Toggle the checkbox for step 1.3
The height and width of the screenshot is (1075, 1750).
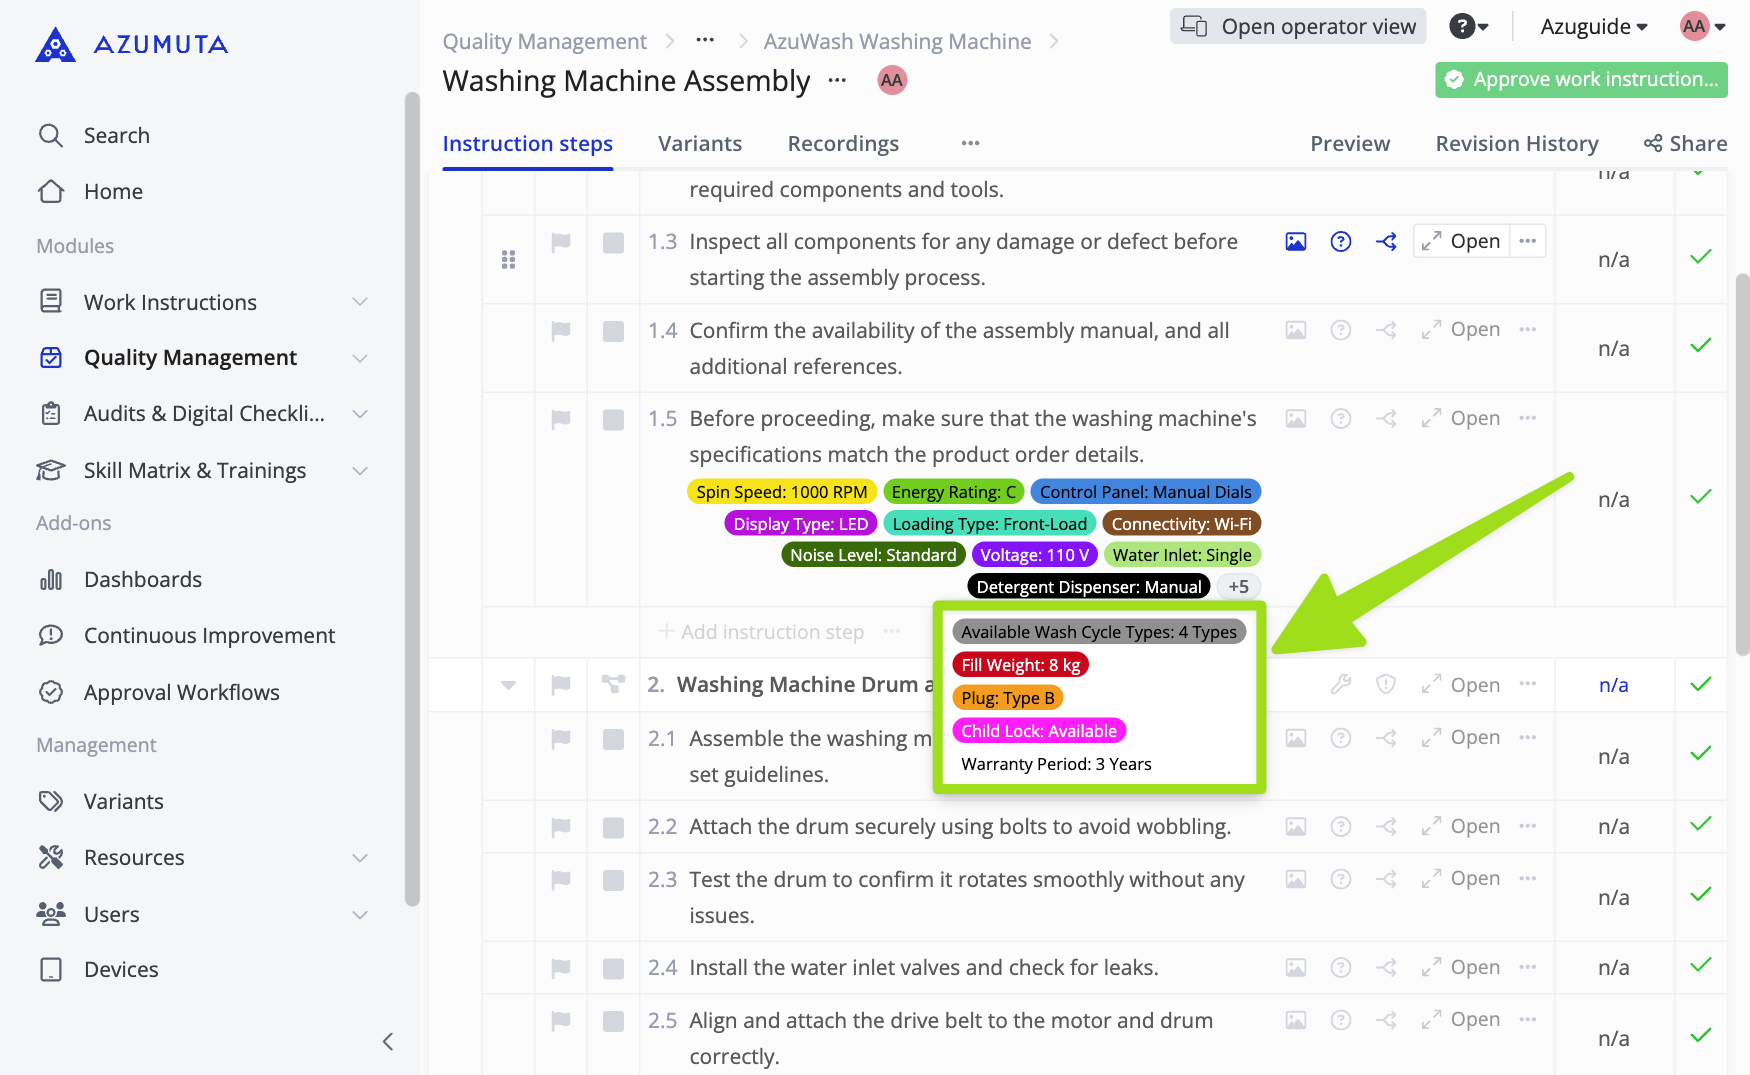coord(613,242)
